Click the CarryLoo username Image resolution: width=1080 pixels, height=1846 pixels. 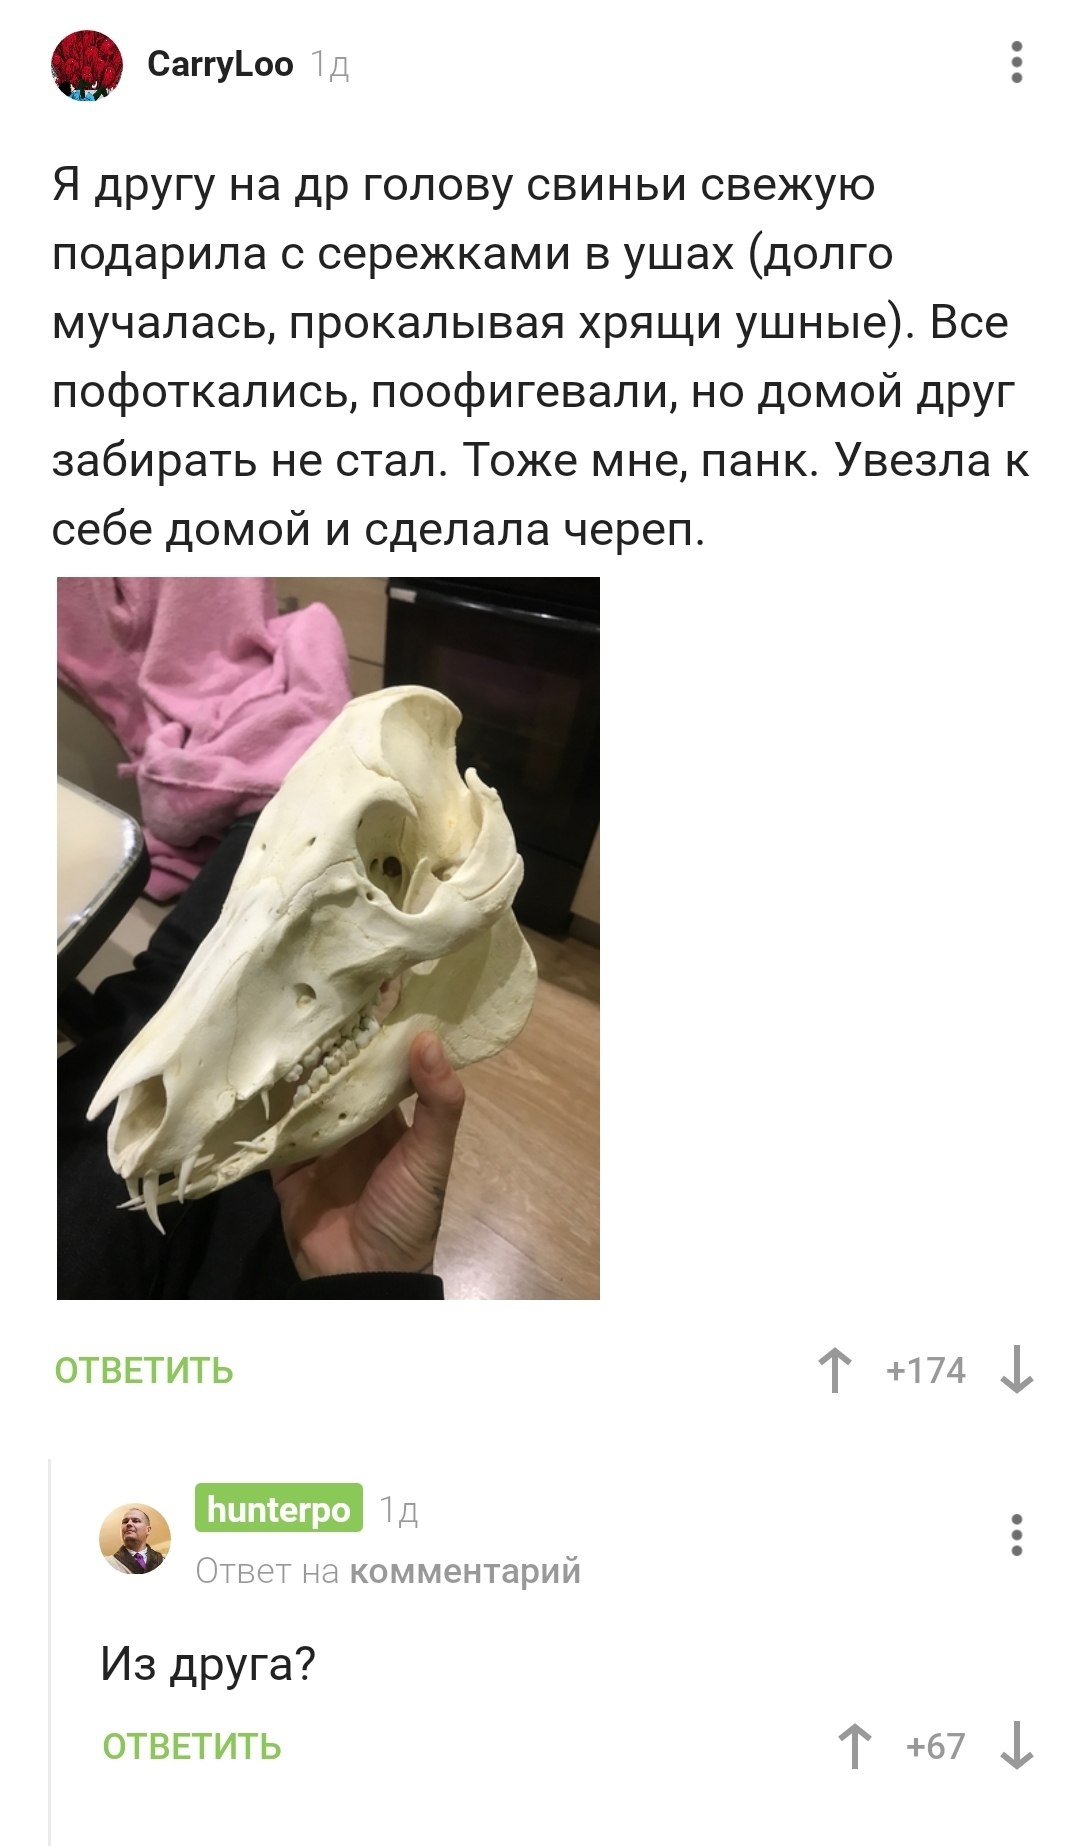(220, 64)
